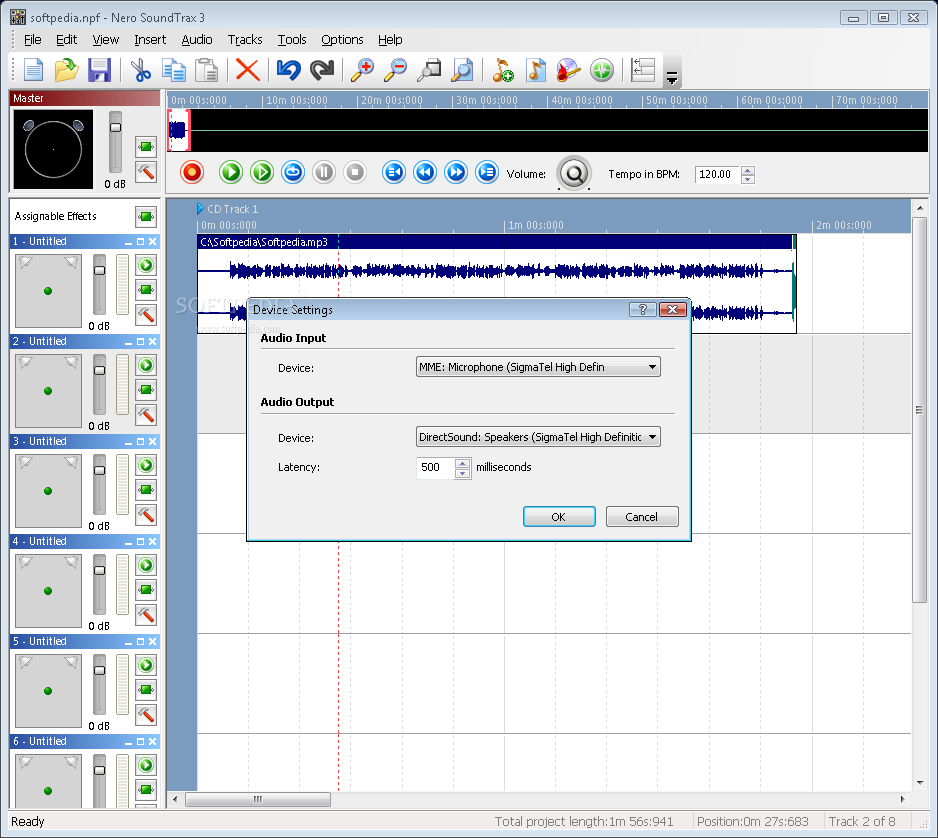Open the Edit menu
The height and width of the screenshot is (838, 938).
coord(66,39)
